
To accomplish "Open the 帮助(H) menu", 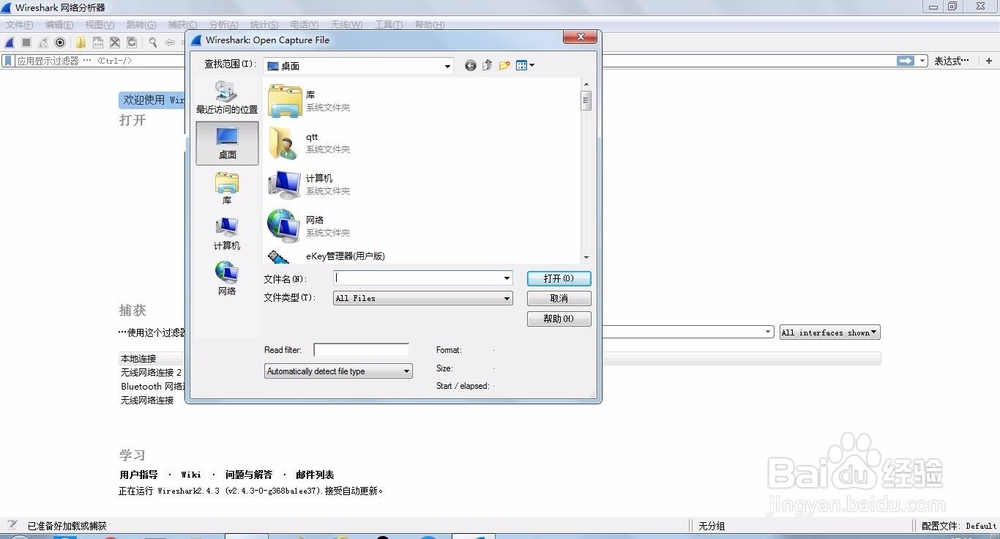I will [x=429, y=25].
